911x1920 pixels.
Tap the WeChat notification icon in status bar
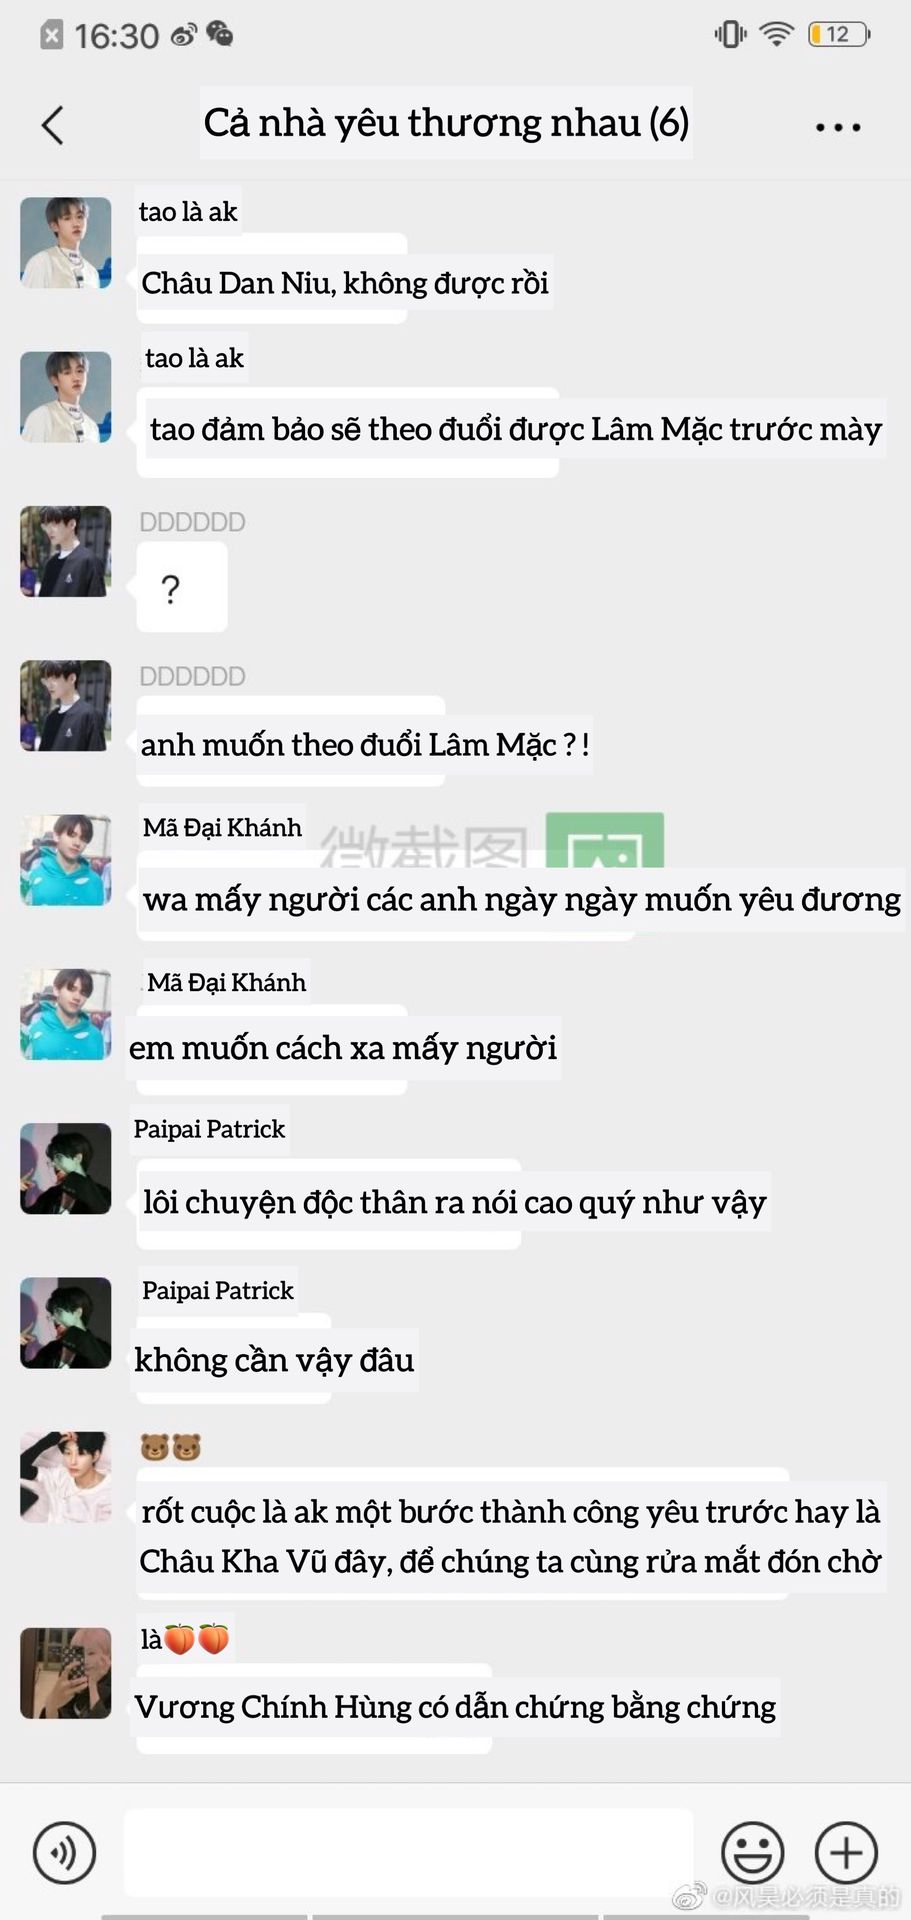pyautogui.click(x=220, y=35)
